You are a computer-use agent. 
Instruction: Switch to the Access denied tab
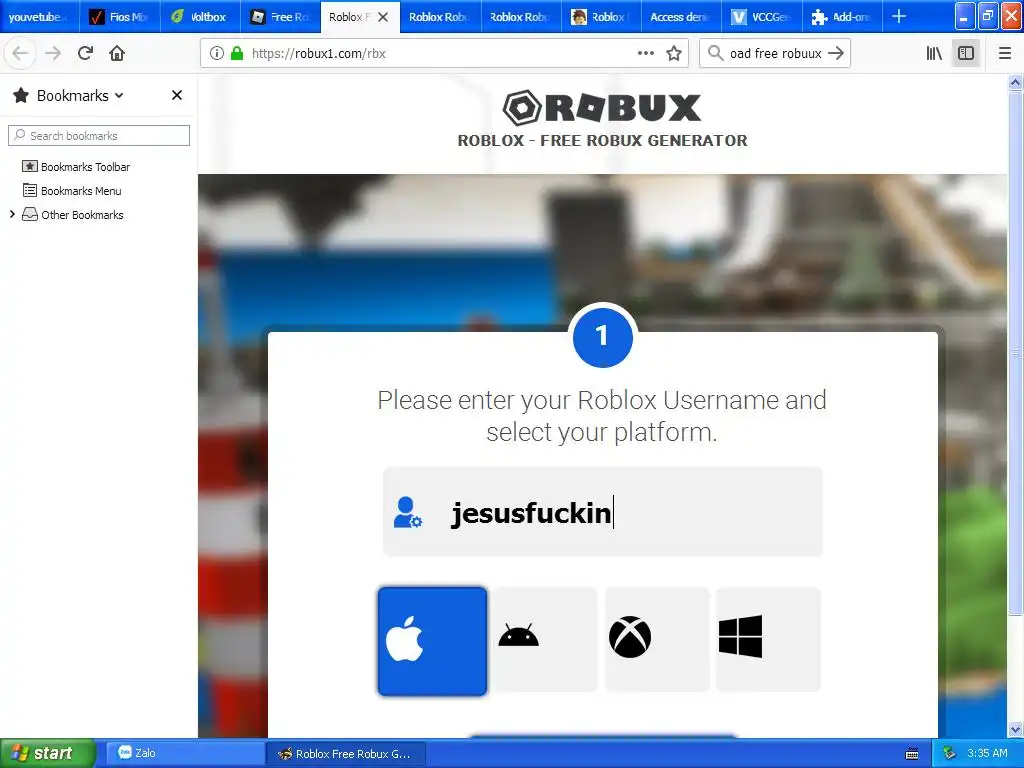682,16
